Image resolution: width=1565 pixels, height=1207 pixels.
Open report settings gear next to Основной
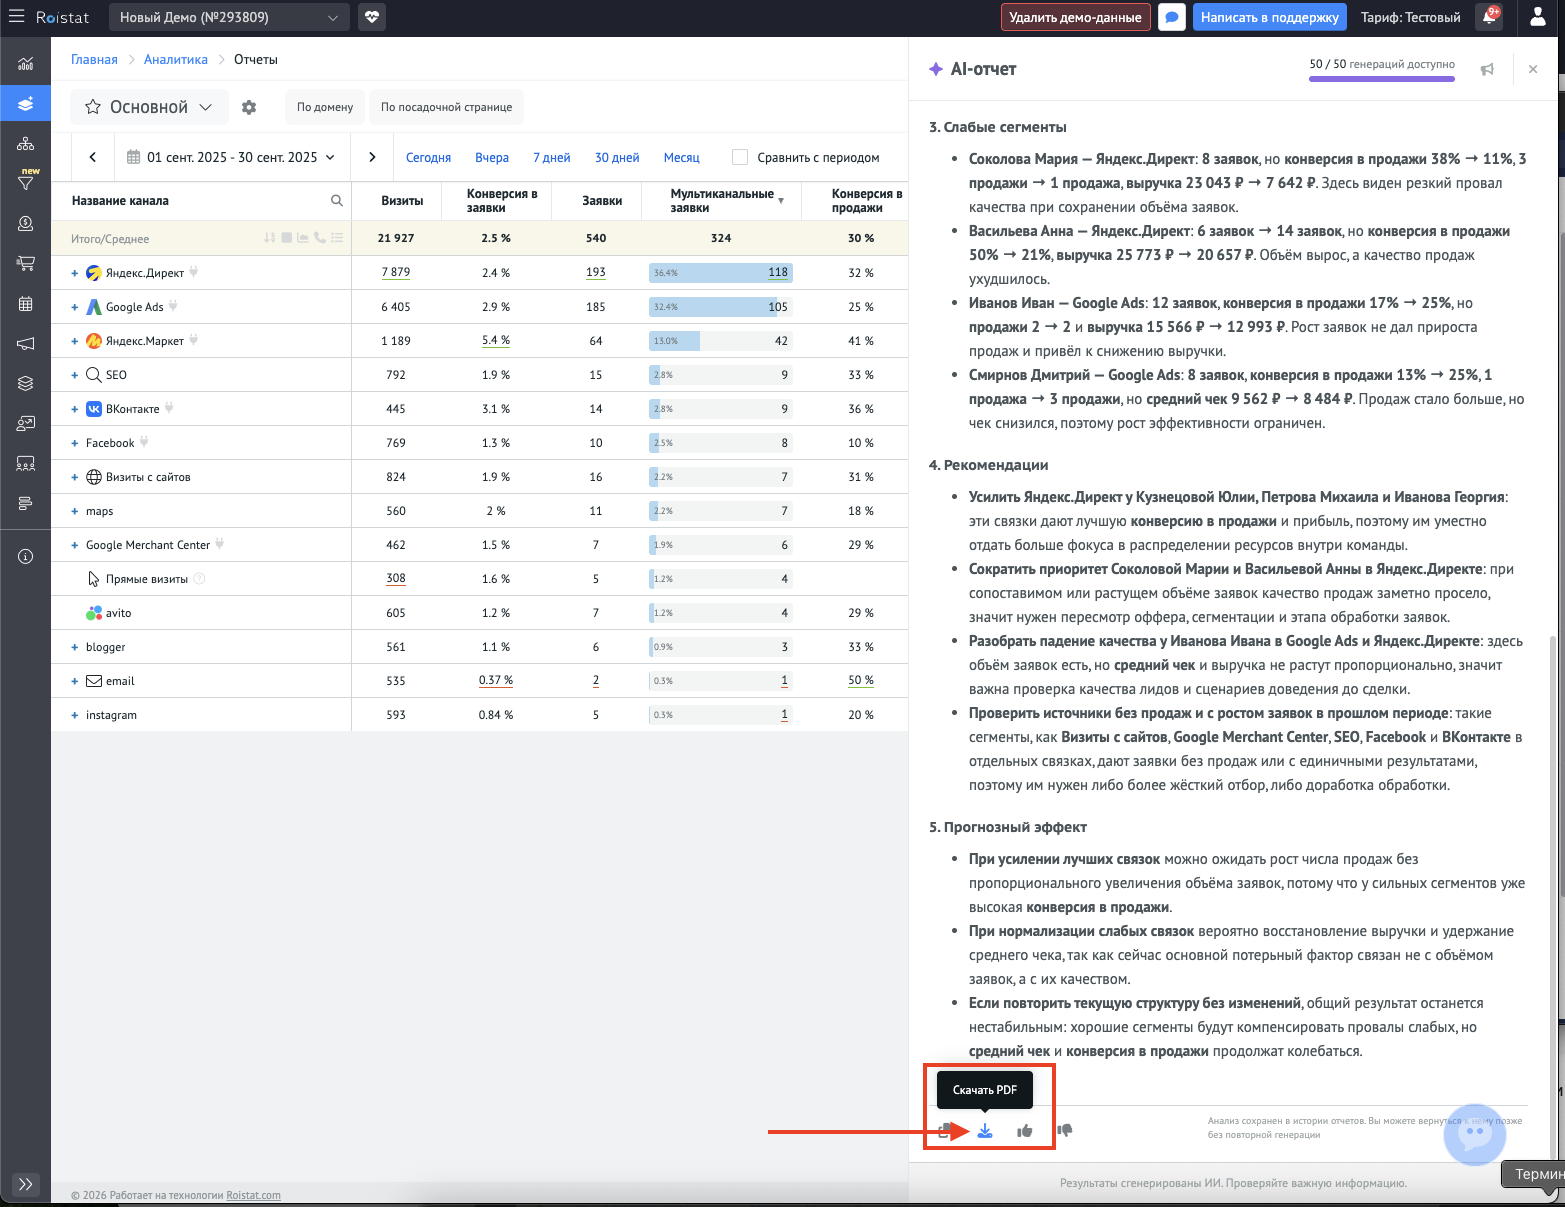coord(249,107)
